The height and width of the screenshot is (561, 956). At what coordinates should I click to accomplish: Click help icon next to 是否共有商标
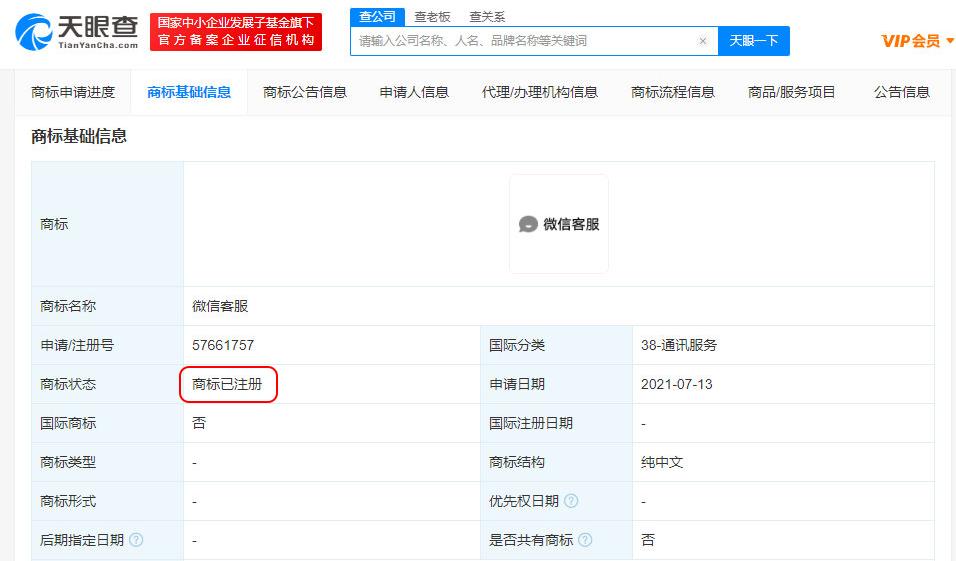(x=585, y=540)
